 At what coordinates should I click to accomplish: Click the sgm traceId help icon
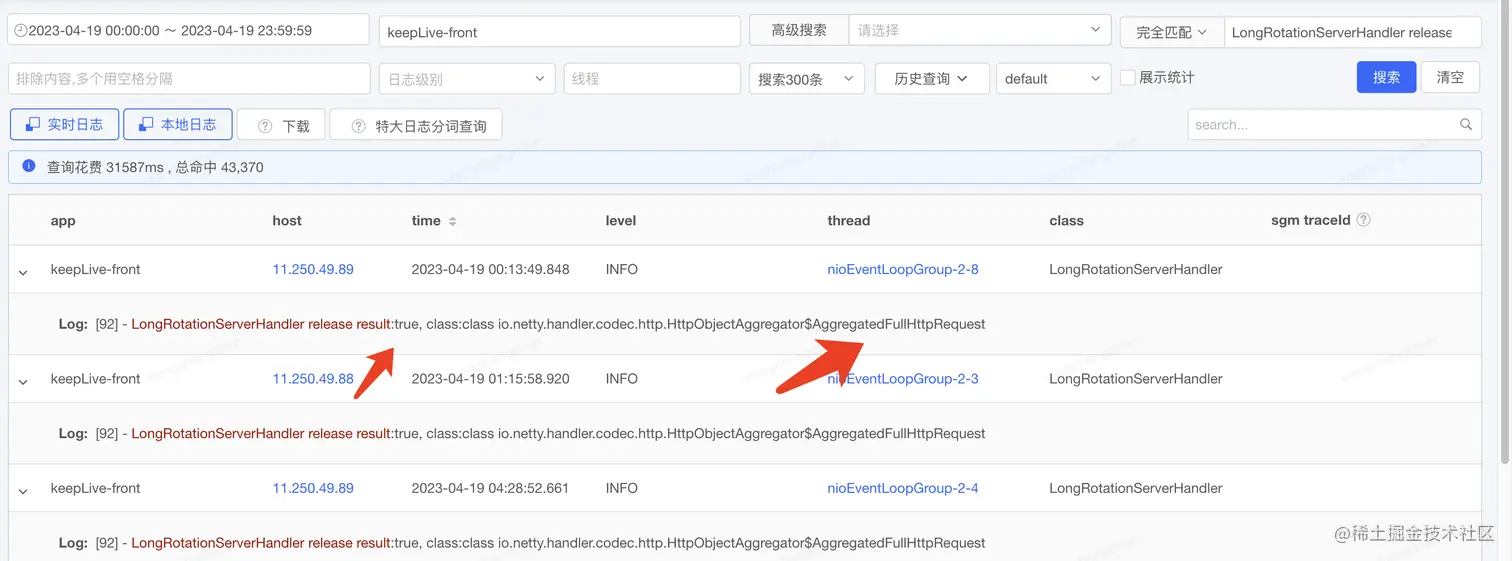1363,220
